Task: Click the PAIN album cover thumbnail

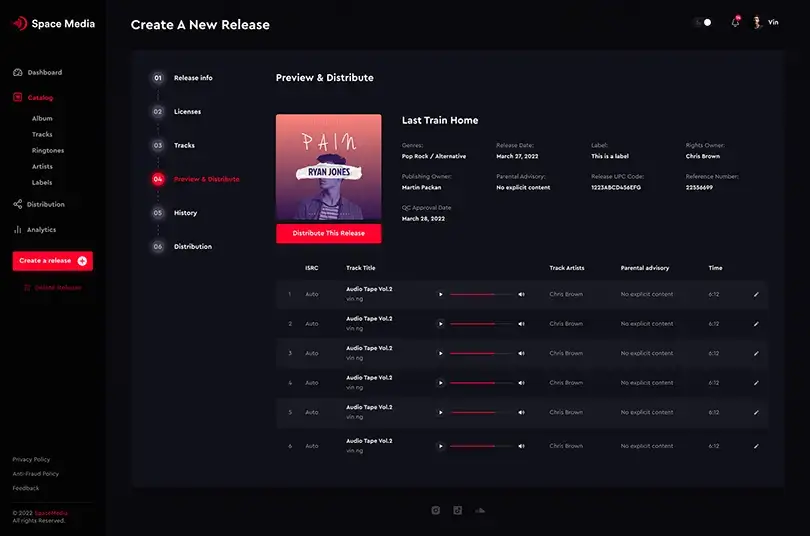Action: (329, 167)
